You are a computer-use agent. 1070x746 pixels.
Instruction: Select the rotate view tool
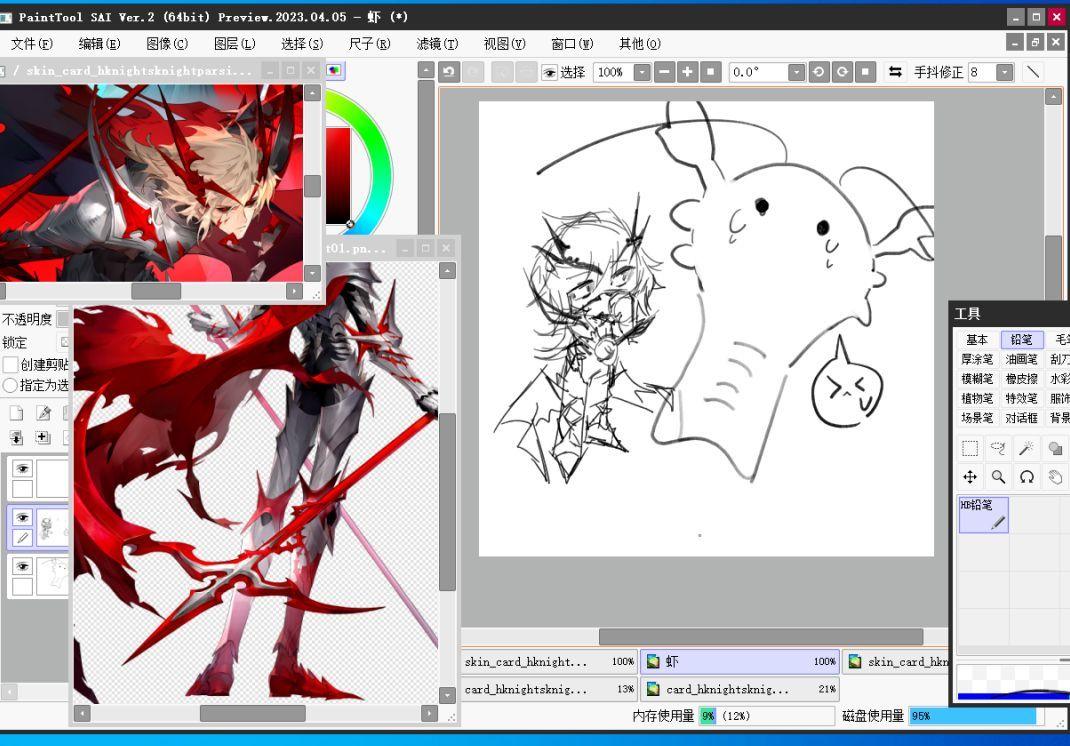[x=1026, y=476]
